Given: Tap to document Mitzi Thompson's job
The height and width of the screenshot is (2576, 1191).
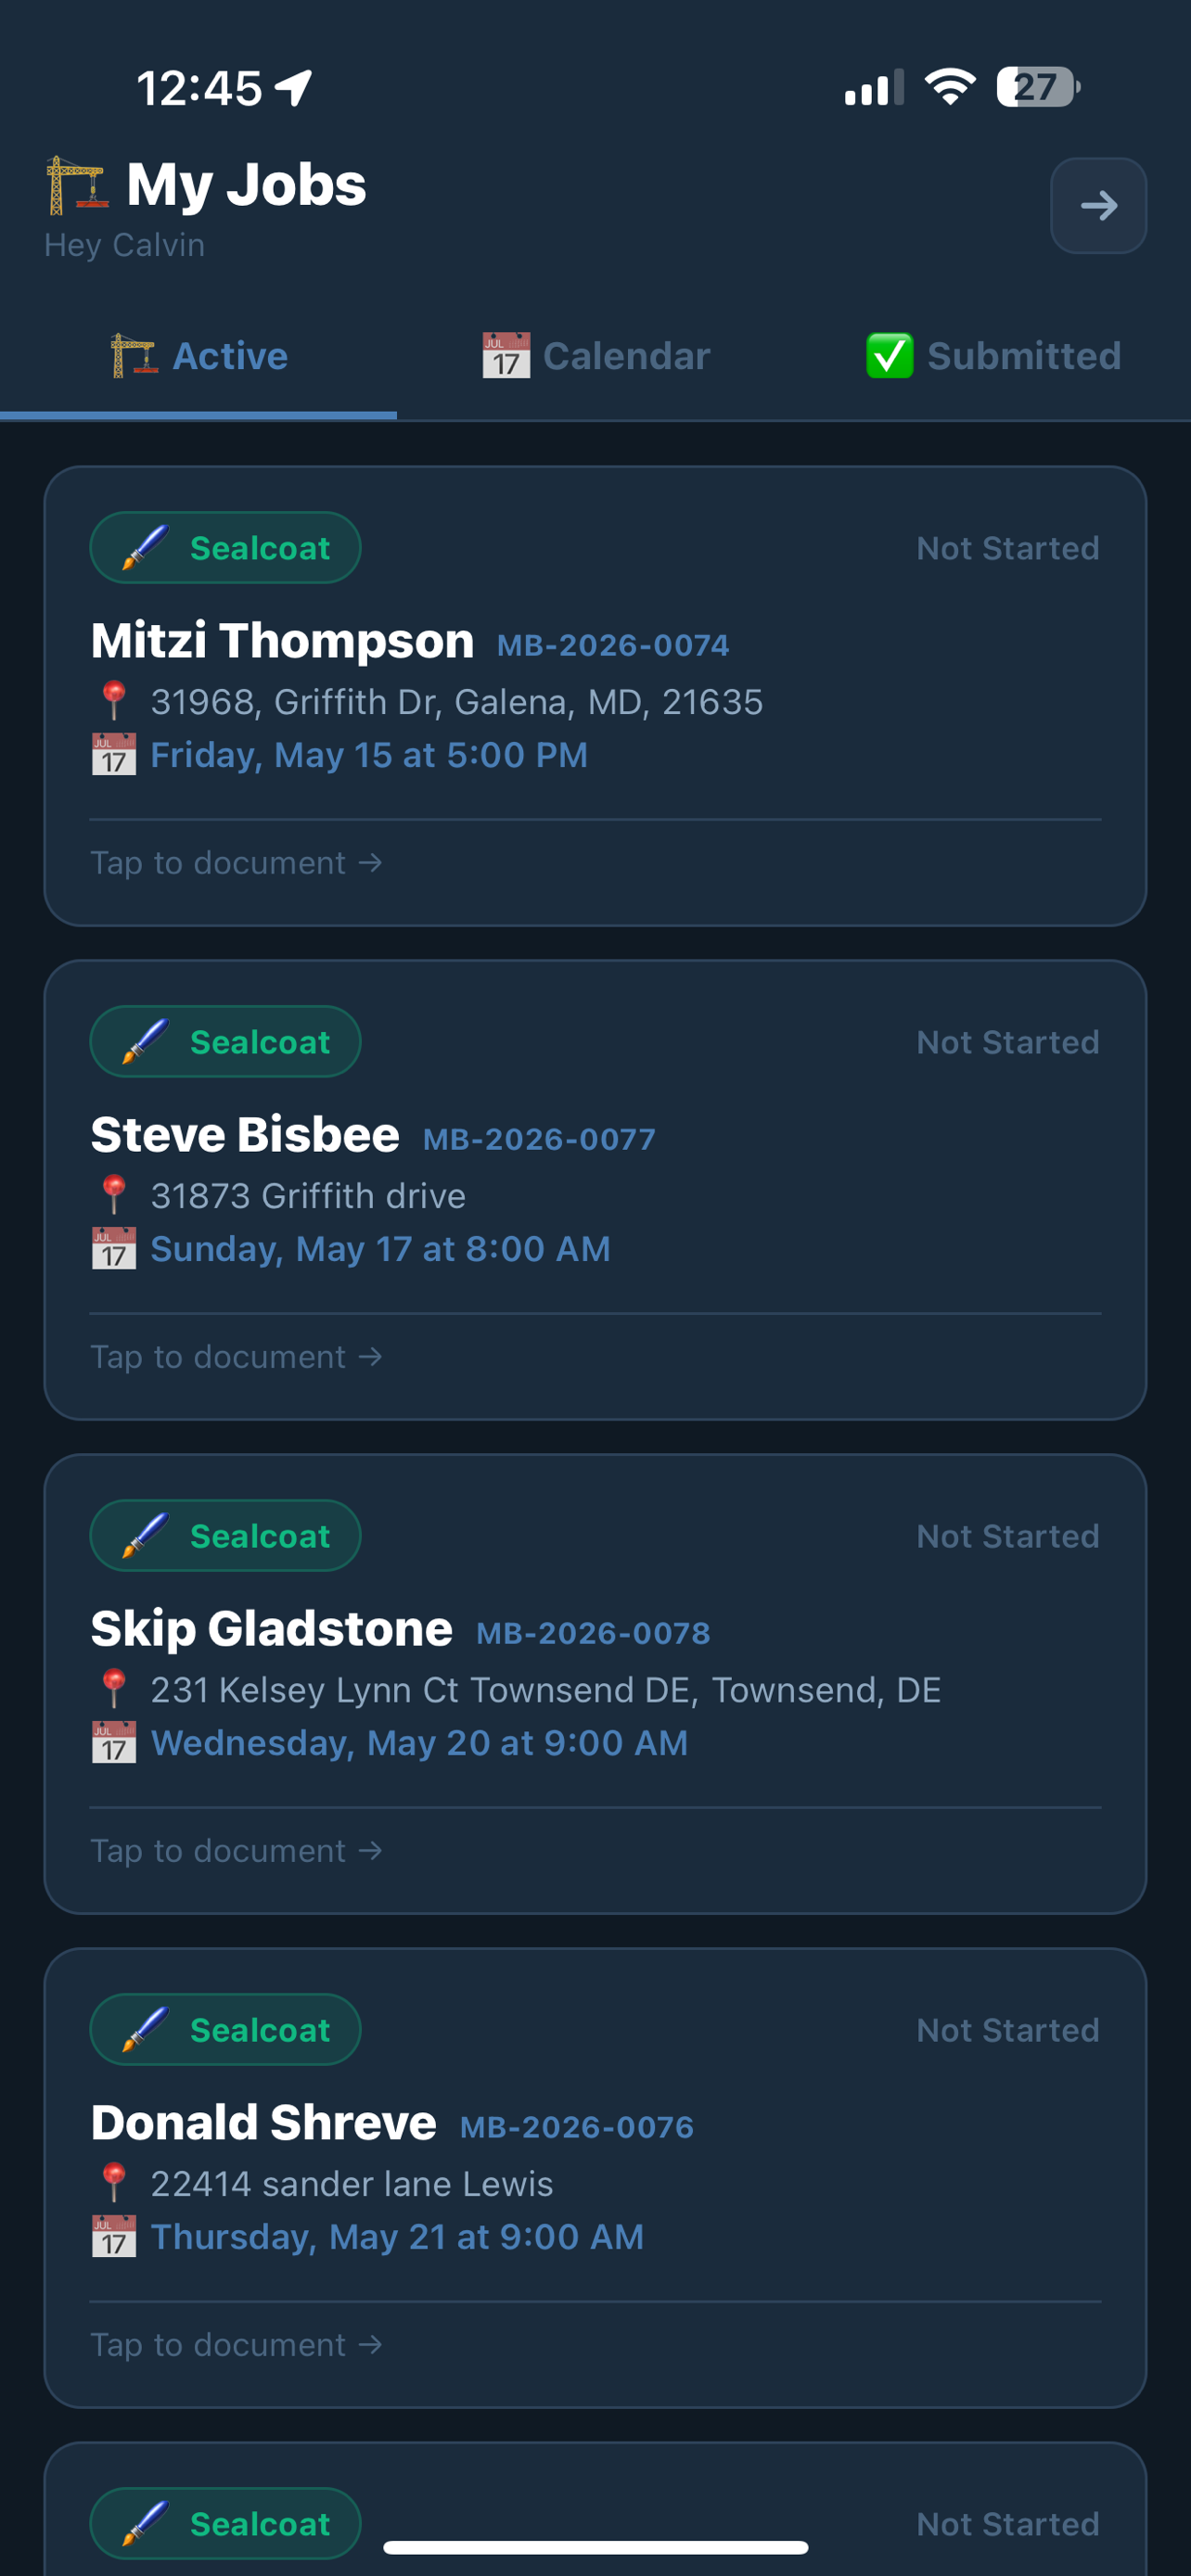Looking at the screenshot, I should (x=237, y=862).
